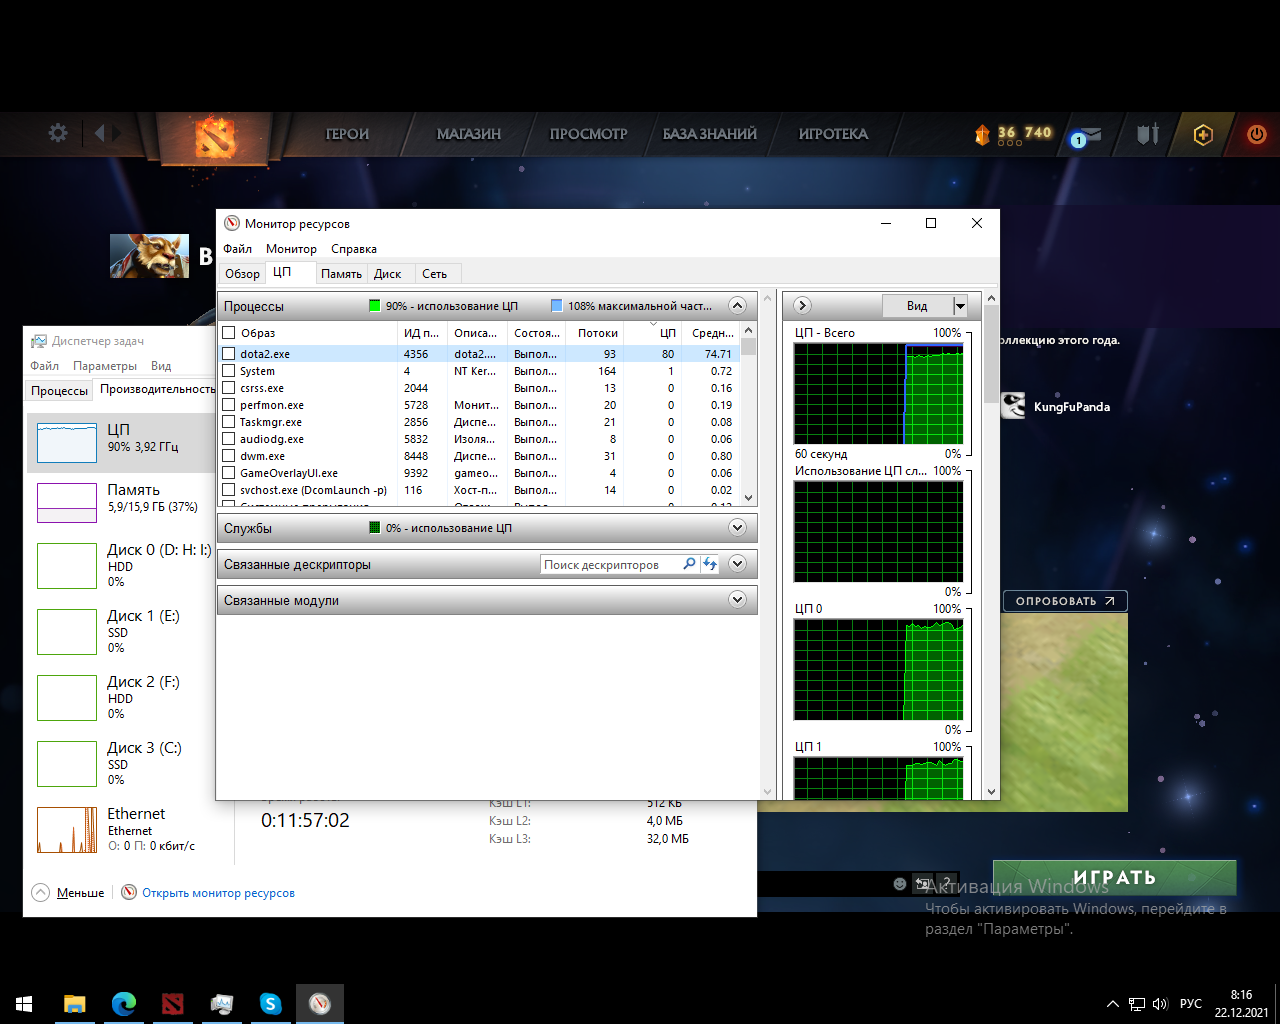The image size is (1280, 1024).
Task: Open the МАГАЗИН section in Dota 2
Action: [469, 134]
